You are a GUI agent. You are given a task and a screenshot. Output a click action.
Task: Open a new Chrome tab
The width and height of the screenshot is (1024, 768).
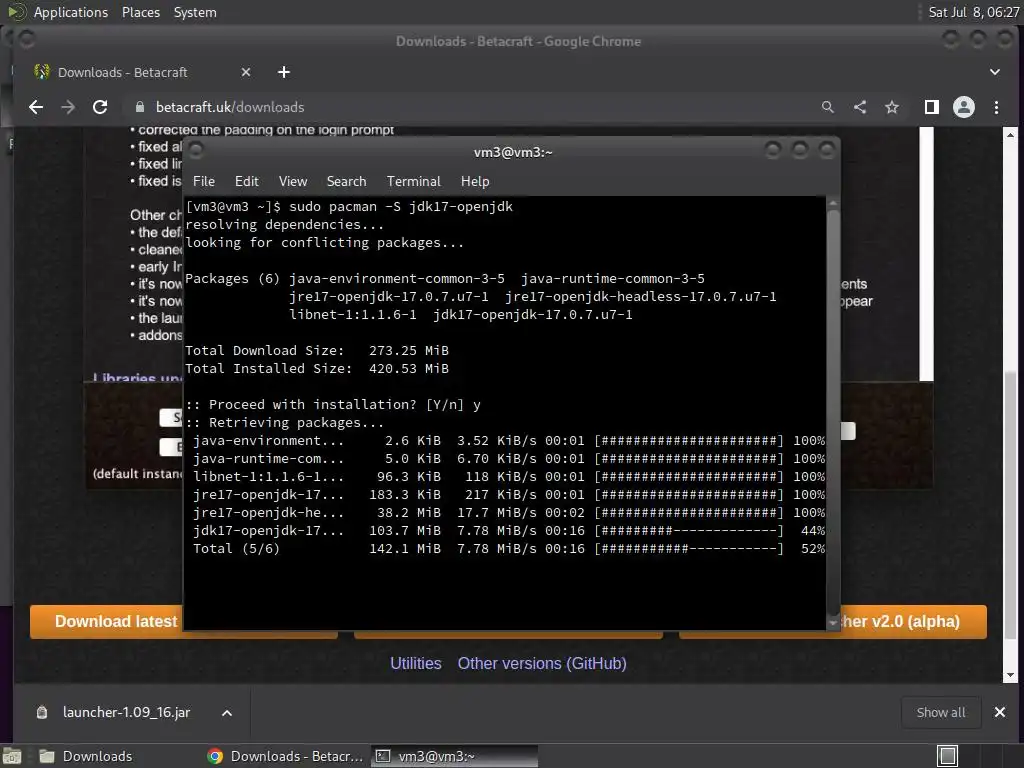point(283,72)
